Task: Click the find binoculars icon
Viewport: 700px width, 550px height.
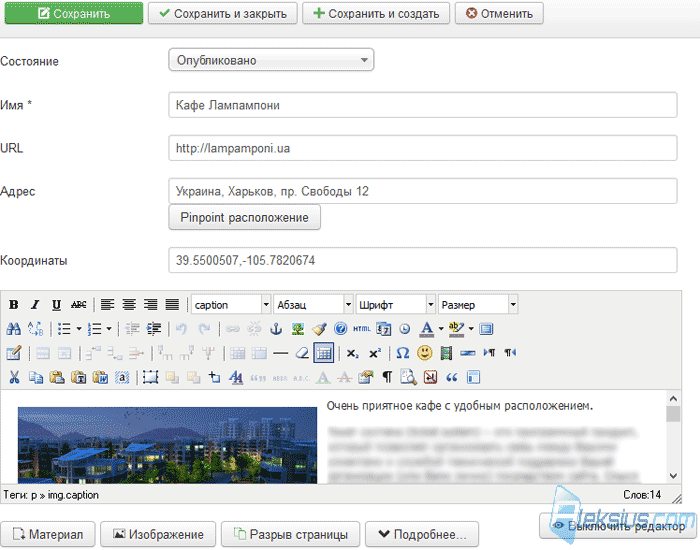Action: (14, 329)
